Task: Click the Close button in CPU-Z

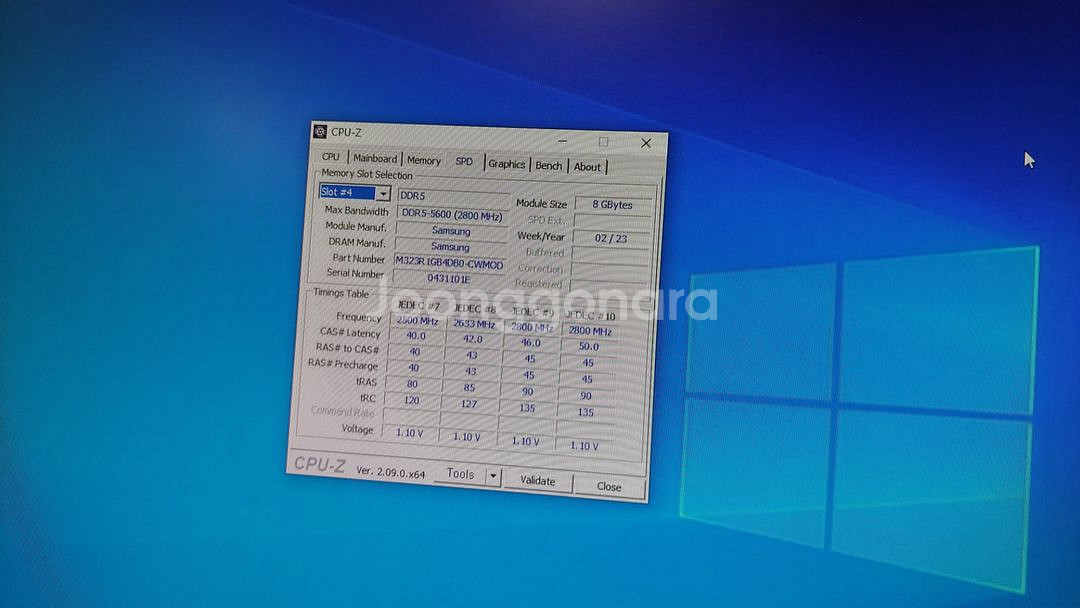Action: click(x=608, y=486)
